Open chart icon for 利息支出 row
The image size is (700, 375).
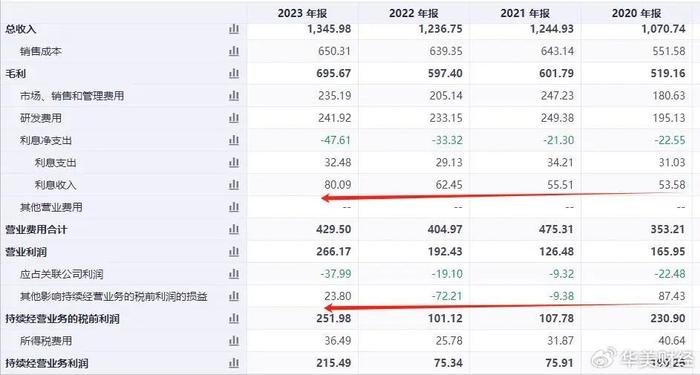[234, 162]
